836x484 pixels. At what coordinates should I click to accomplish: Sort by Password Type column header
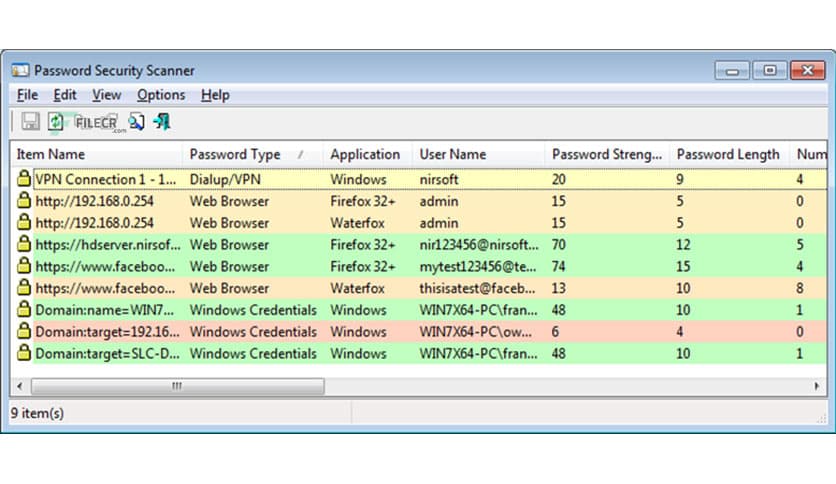[x=253, y=155]
